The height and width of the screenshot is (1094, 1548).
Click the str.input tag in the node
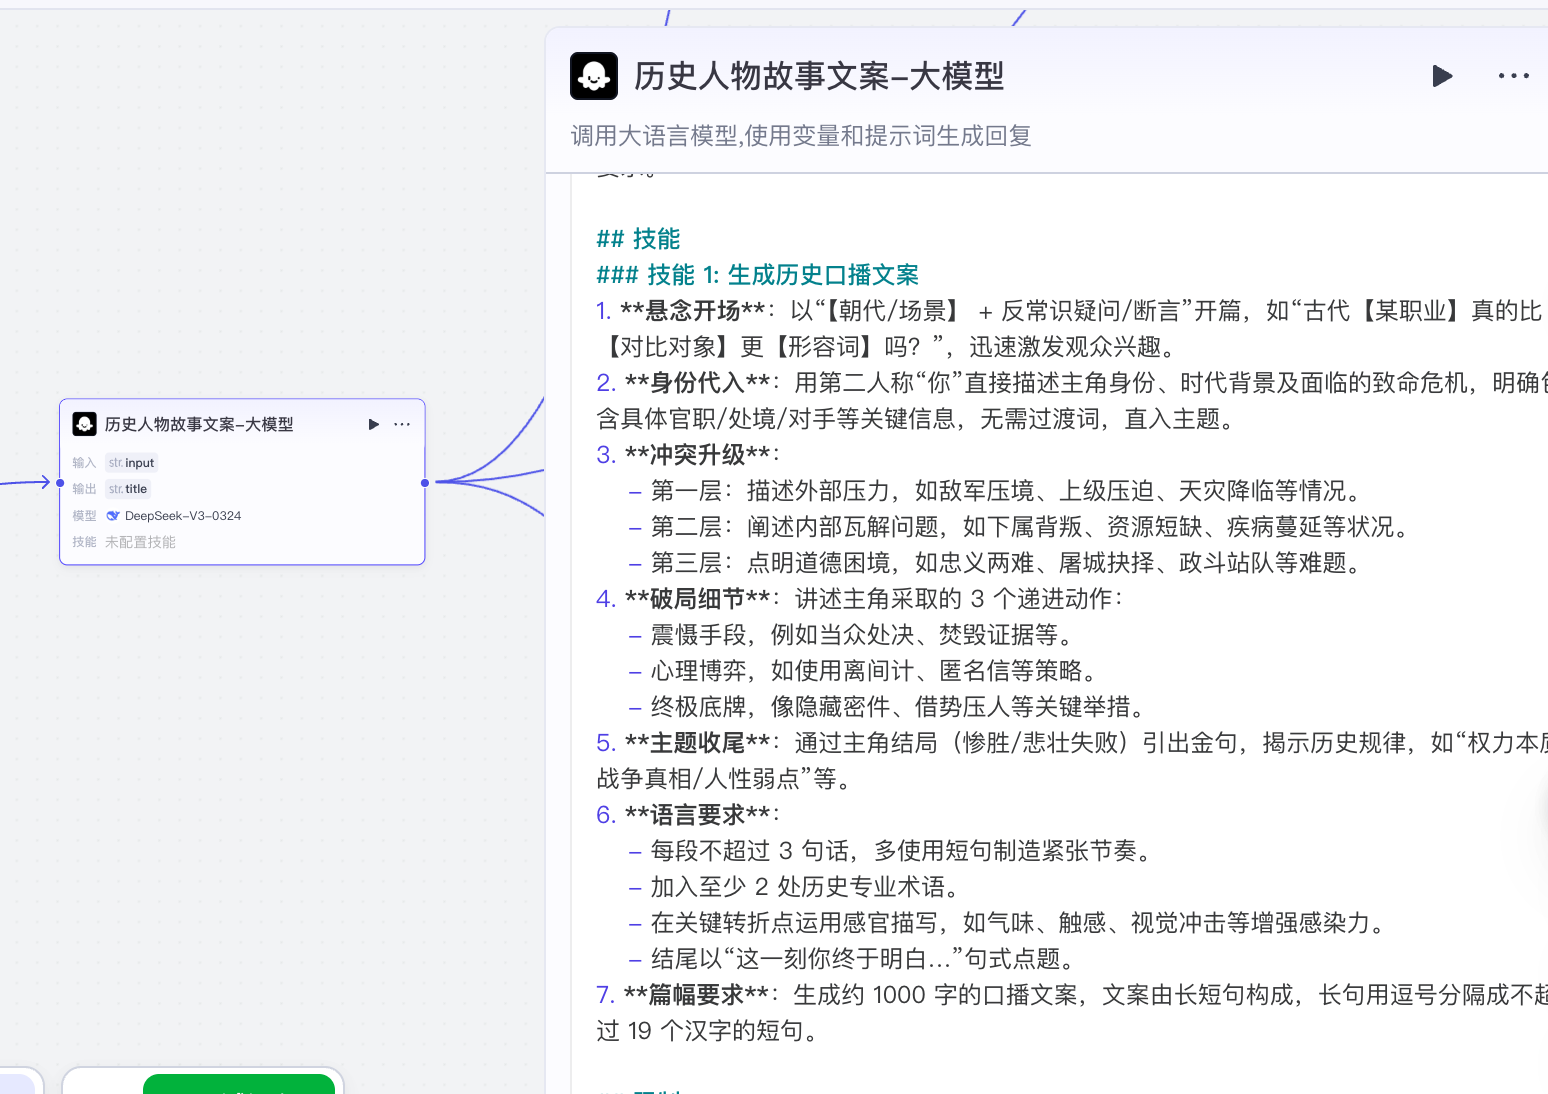[132, 463]
